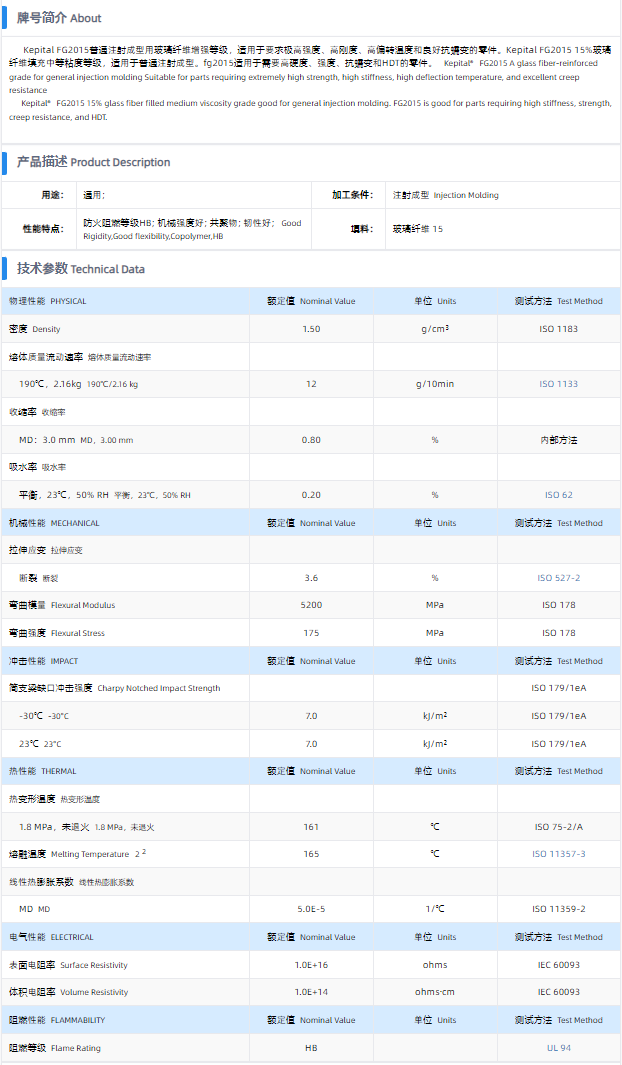Image resolution: width=622 pixels, height=1065 pixels.
Task: Select the 技术参数 Technical Data heading
Action: [x=80, y=269]
